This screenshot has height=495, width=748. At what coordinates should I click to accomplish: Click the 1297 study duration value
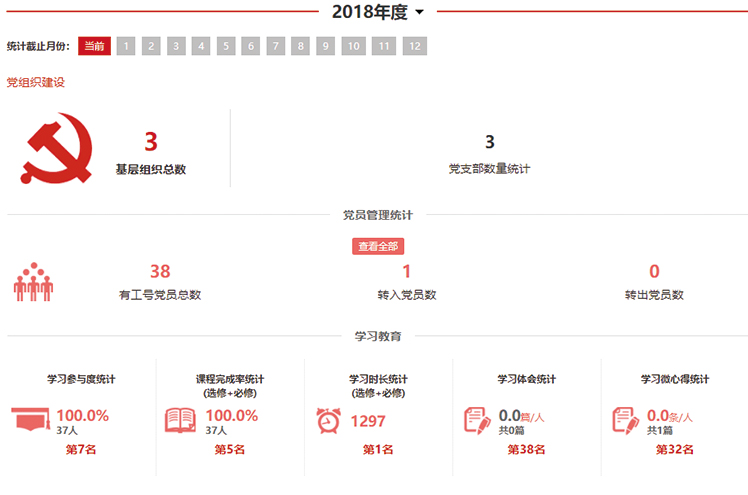pyautogui.click(x=368, y=421)
